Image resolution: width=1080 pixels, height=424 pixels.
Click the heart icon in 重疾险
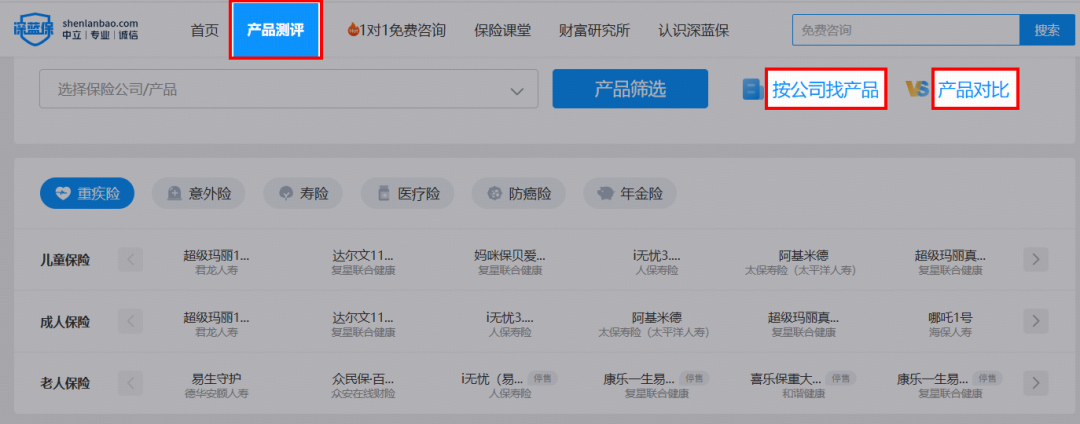click(x=63, y=194)
